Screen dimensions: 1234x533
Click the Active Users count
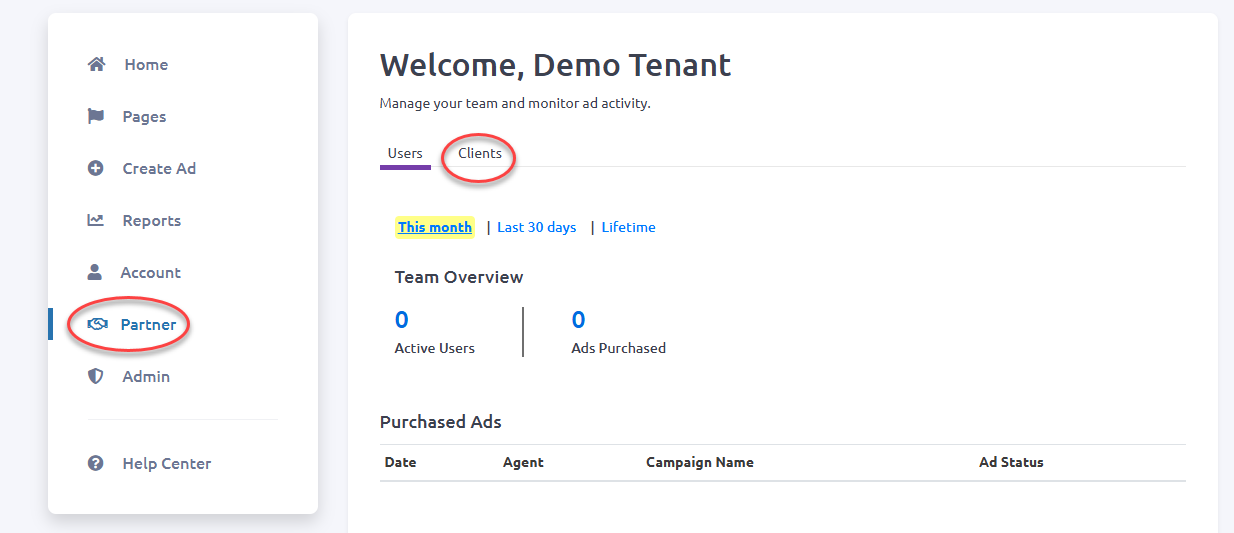click(402, 320)
